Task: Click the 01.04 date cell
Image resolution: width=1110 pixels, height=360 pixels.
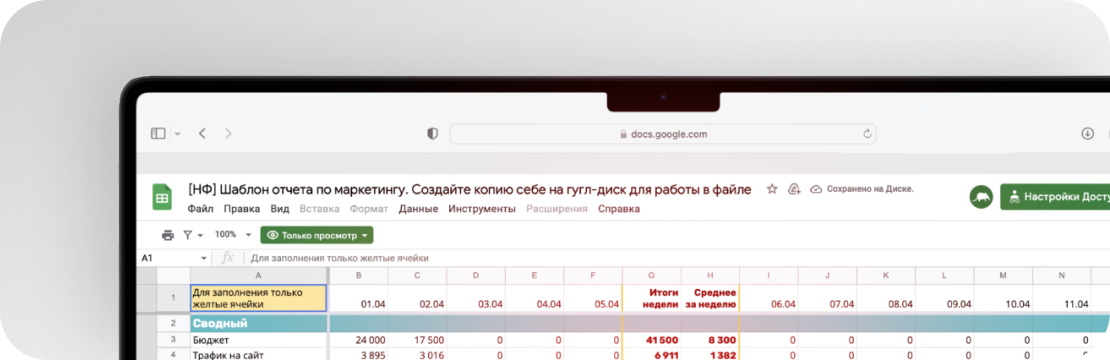Action: pos(359,298)
